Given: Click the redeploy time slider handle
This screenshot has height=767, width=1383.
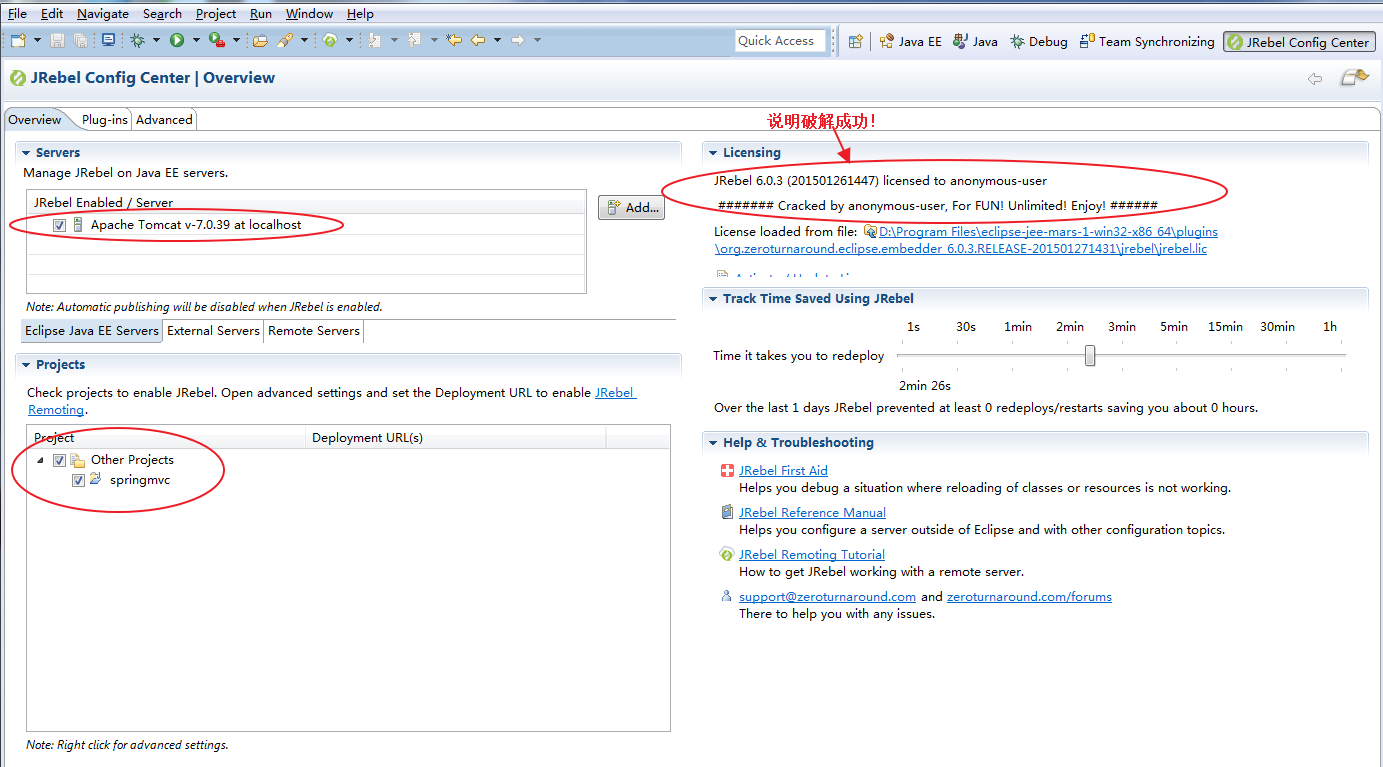Looking at the screenshot, I should 1090,356.
